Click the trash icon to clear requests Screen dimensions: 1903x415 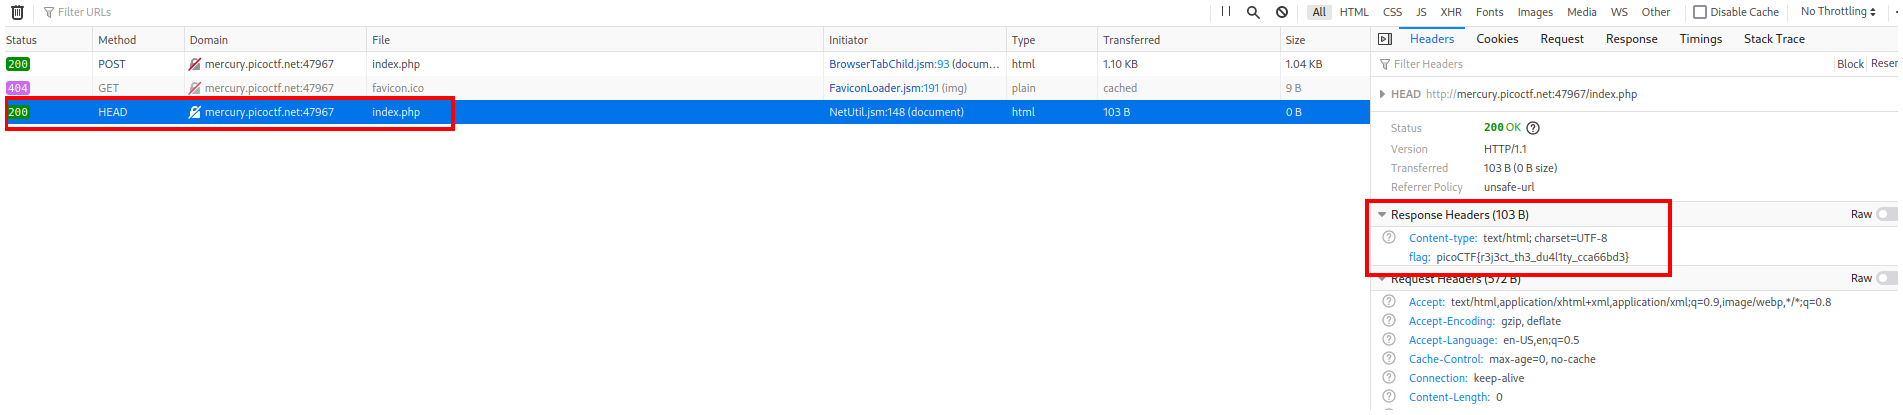tap(17, 12)
